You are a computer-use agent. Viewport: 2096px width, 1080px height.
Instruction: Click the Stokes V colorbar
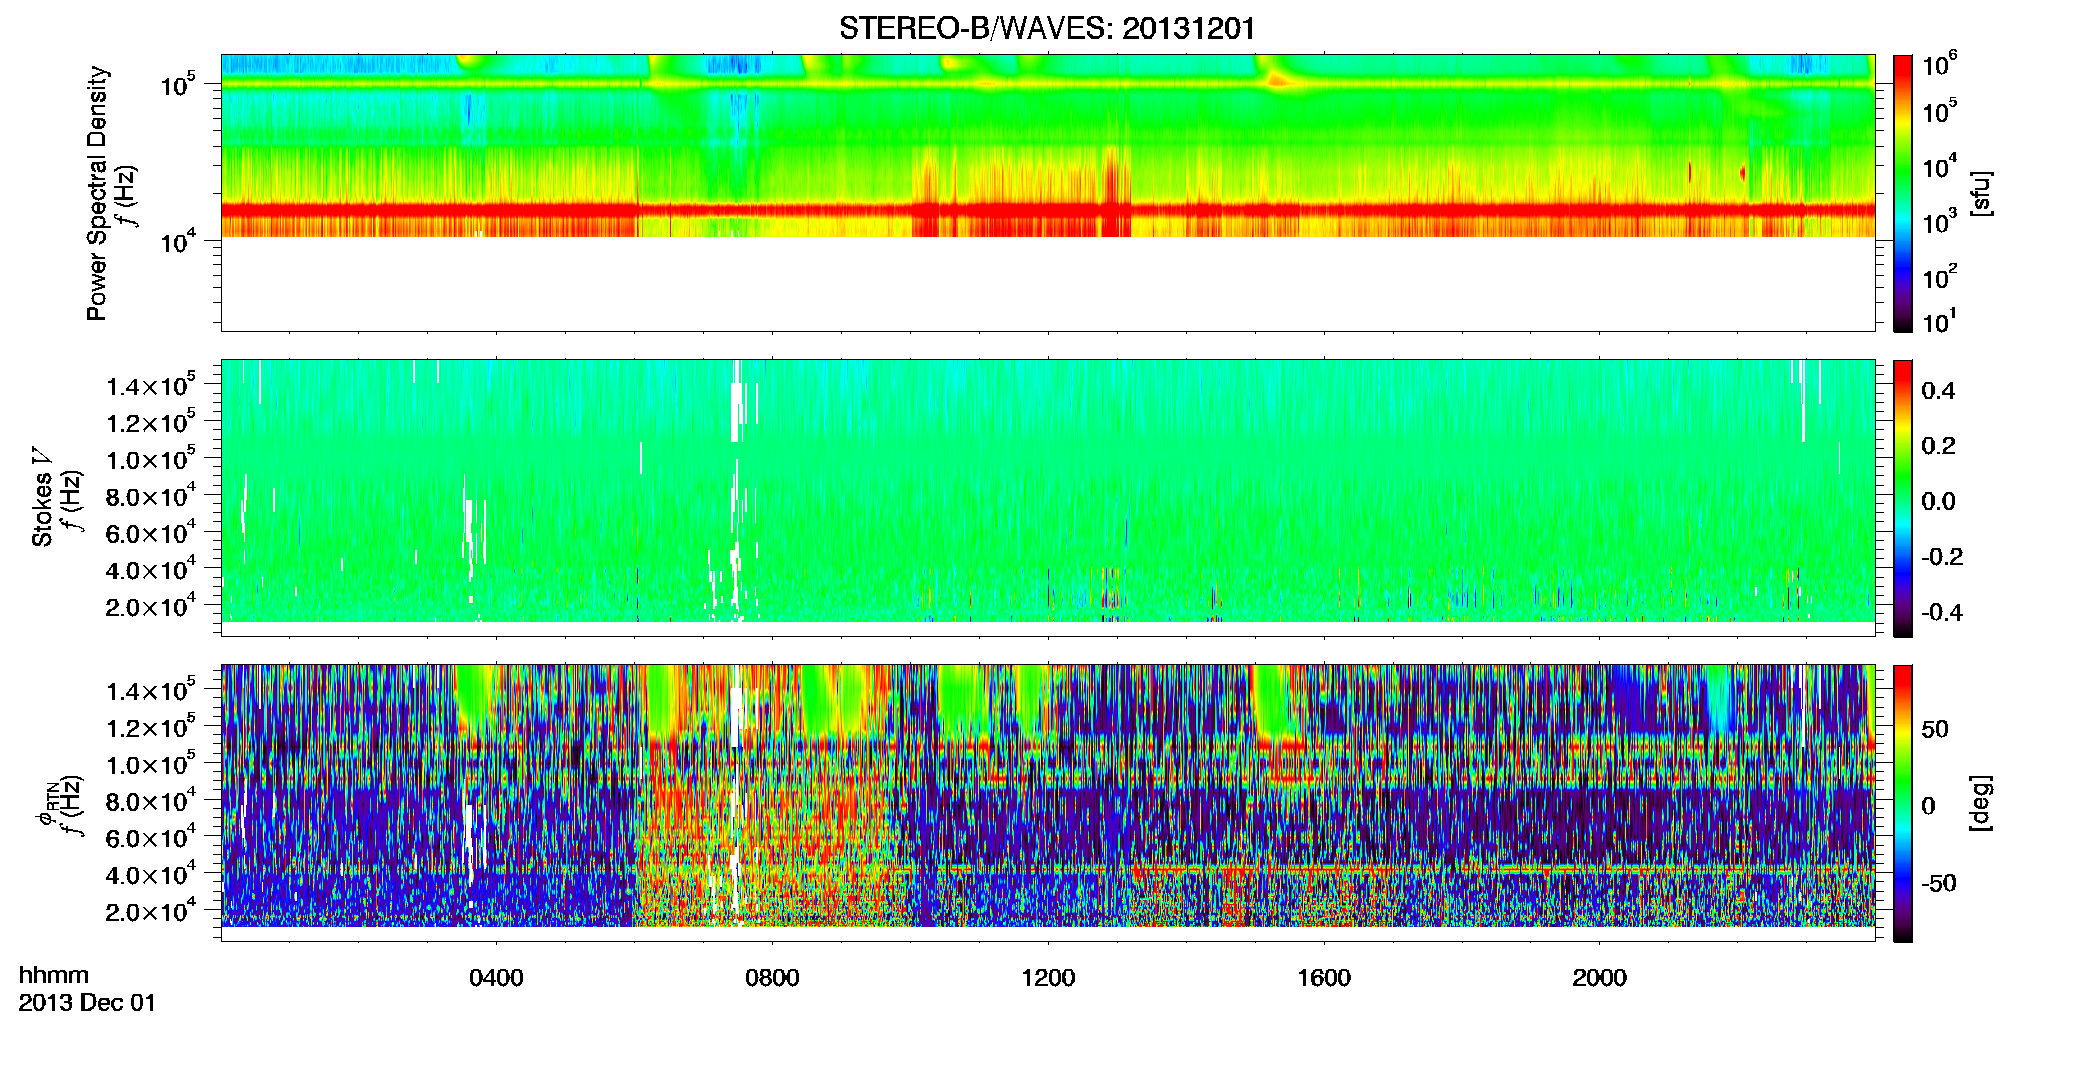[1903, 498]
